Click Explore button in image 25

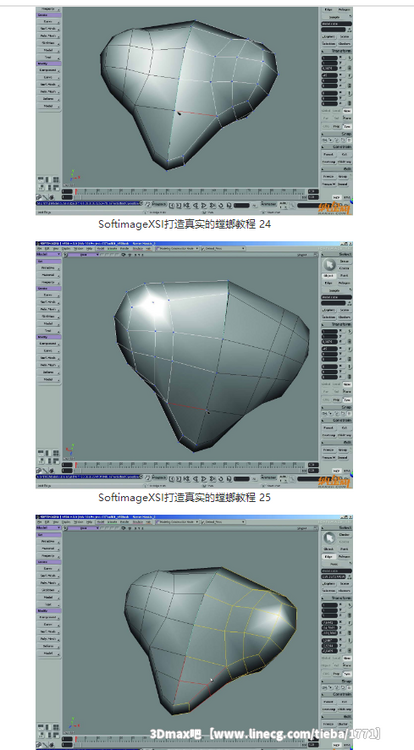pos(329,310)
